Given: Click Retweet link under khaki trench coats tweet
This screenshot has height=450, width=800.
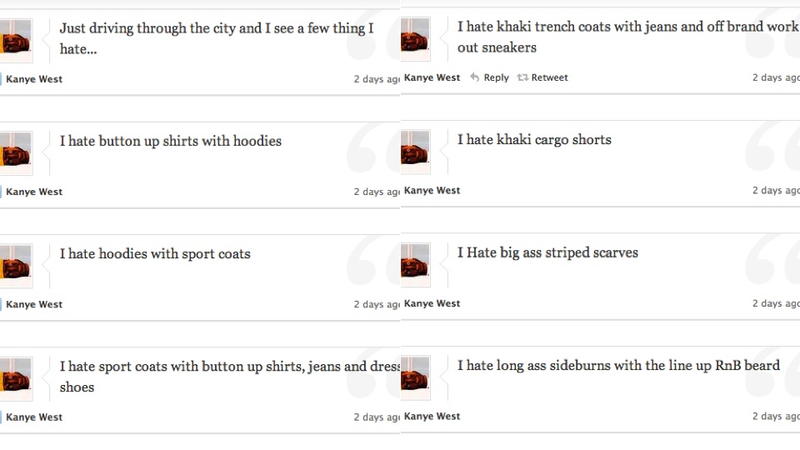Looking at the screenshot, I should (x=549, y=78).
